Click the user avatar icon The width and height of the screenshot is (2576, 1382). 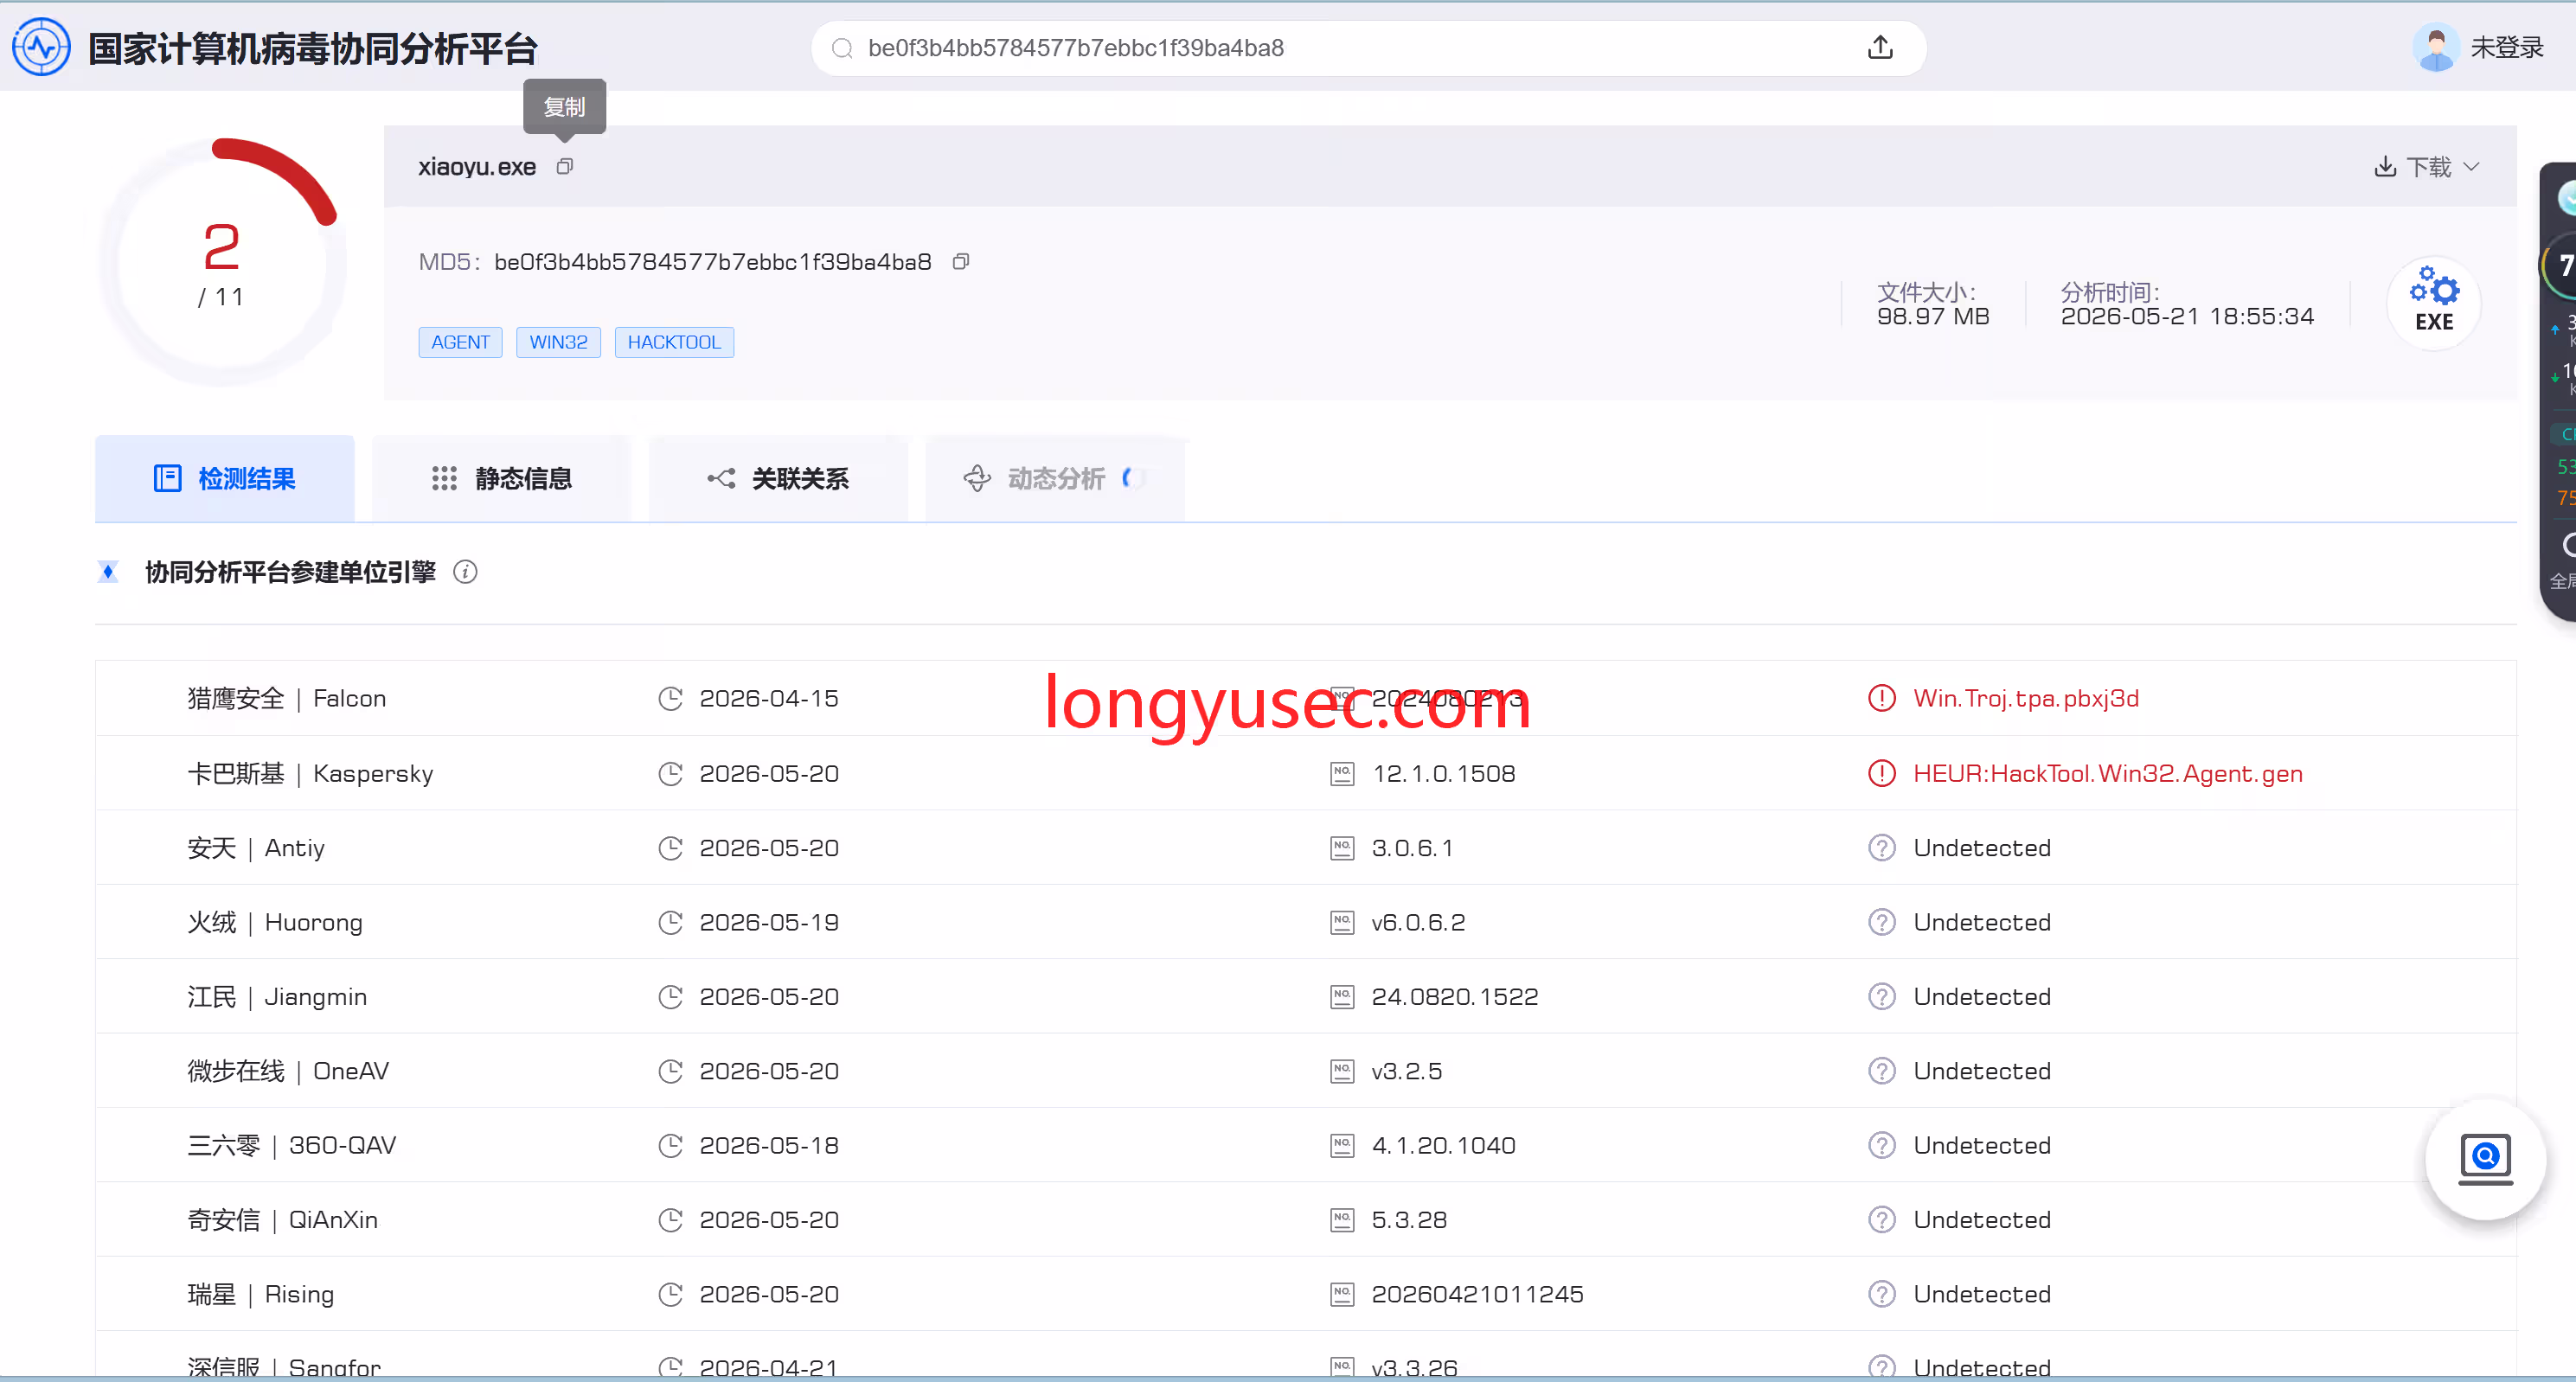[x=2436, y=47]
